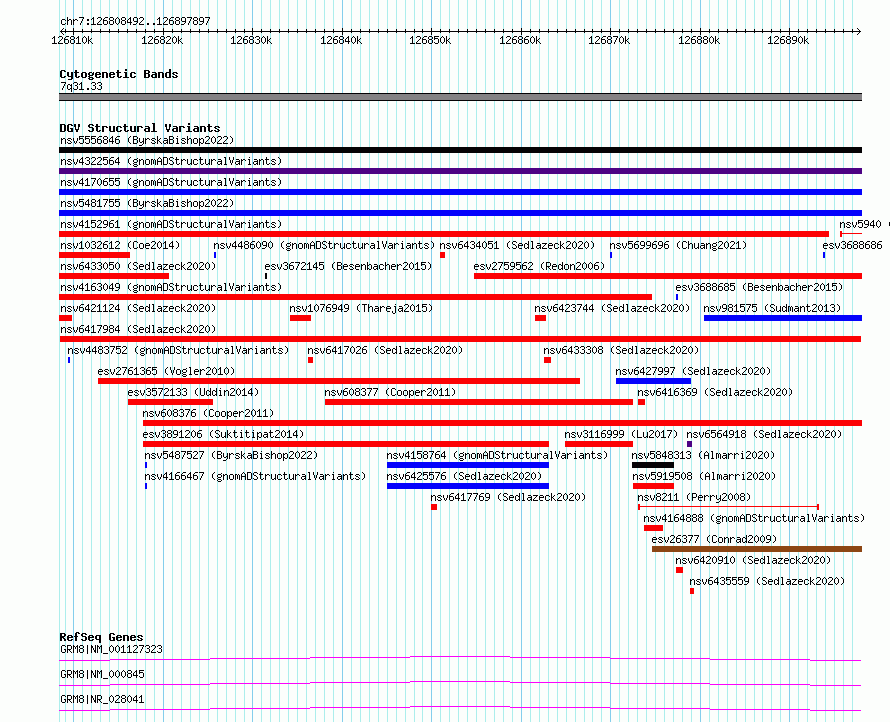Click nsv3116999 (Lu2017) label
890x722 pixels.
point(621,434)
